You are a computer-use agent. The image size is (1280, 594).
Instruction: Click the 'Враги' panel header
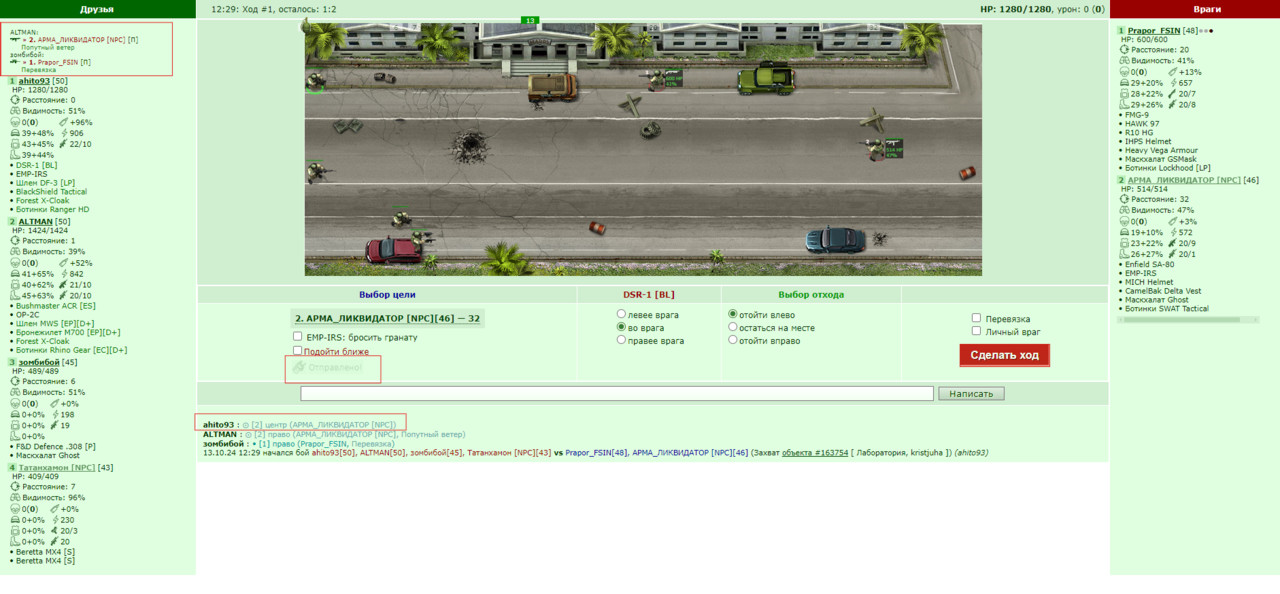(x=1194, y=9)
